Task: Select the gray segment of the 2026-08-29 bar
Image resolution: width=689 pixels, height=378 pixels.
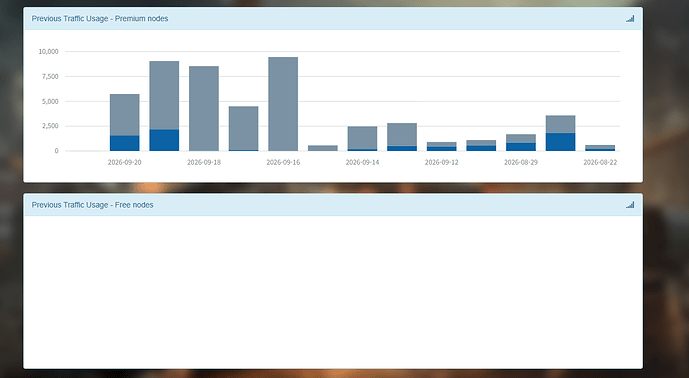Action: (x=521, y=139)
